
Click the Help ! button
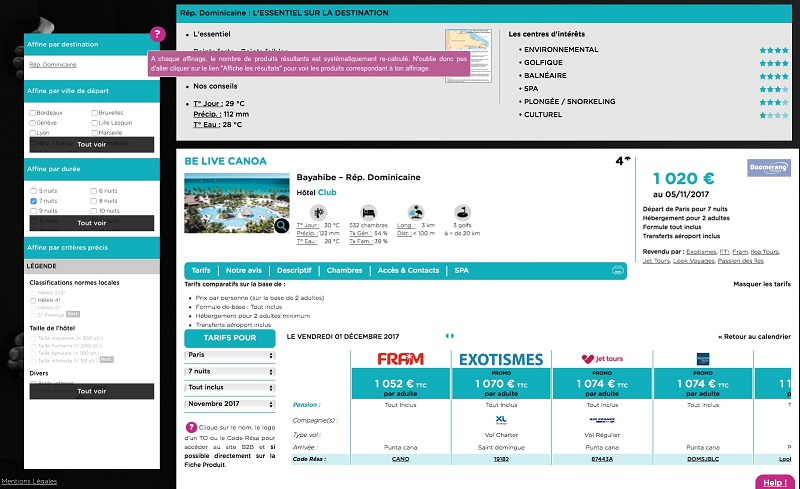[x=774, y=482]
